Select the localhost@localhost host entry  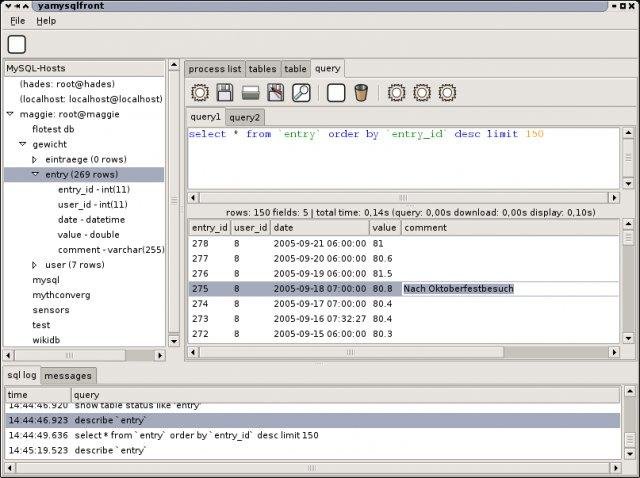pos(91,99)
